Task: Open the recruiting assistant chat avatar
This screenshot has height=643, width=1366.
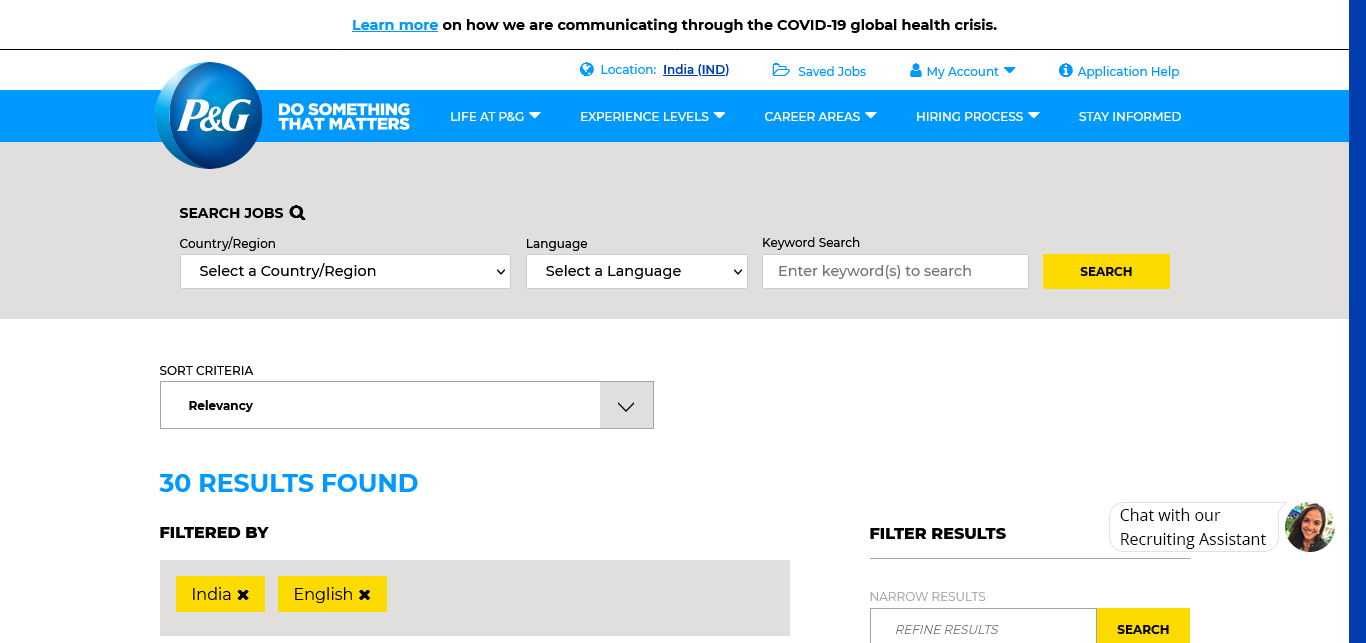Action: pos(1309,527)
